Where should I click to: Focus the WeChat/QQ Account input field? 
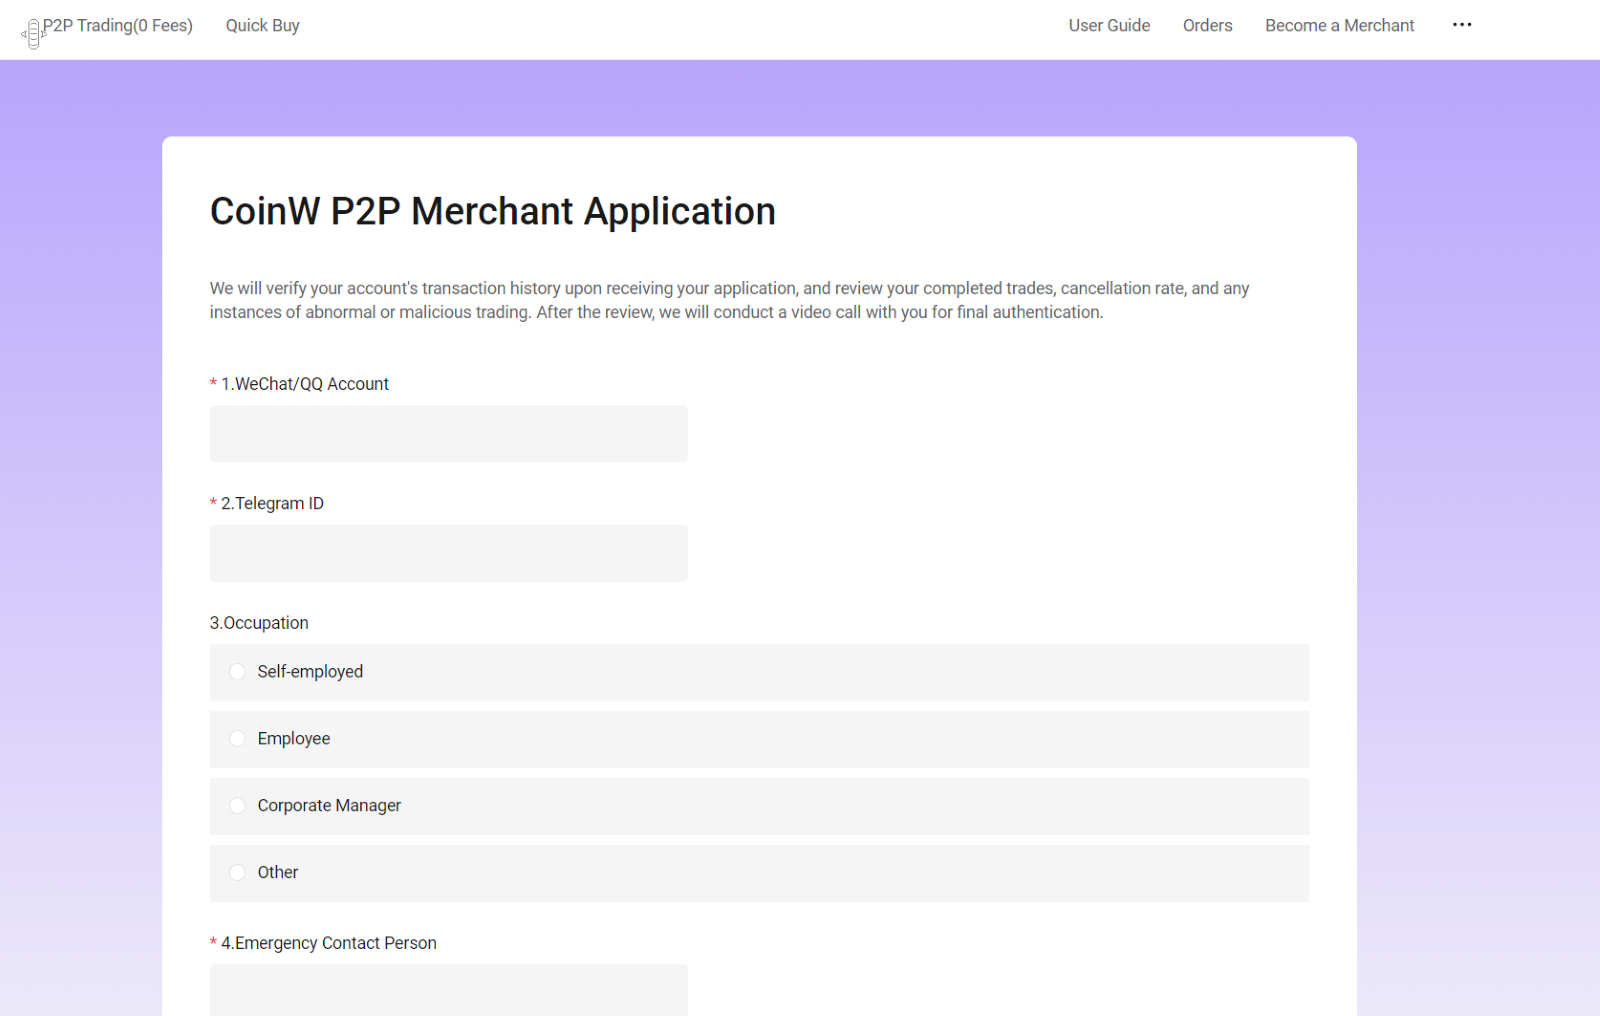coord(449,433)
